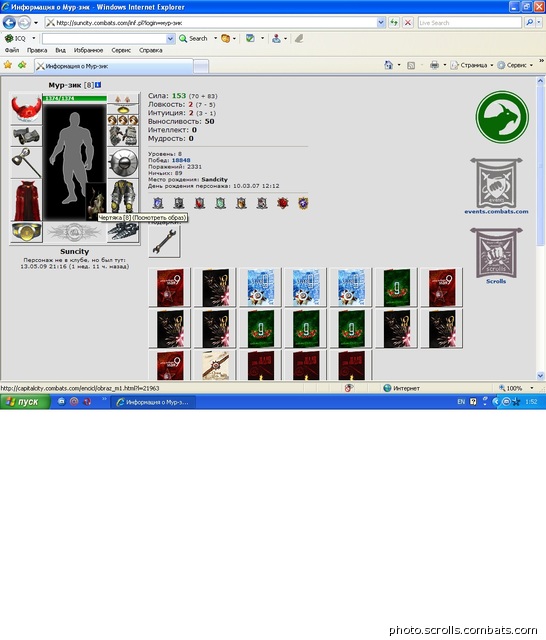The image size is (546, 640).
Task: Click in the address bar URL field
Action: point(212,22)
